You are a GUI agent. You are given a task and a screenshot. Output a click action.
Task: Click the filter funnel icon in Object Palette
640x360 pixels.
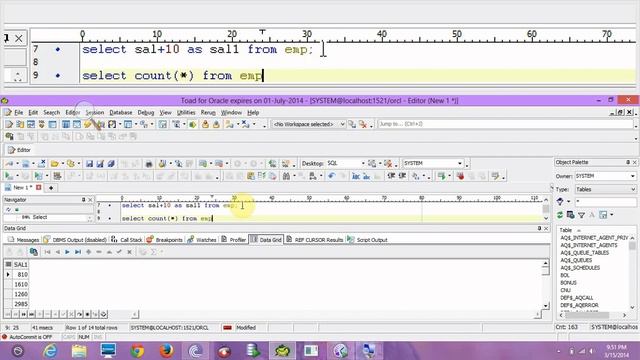click(581, 215)
